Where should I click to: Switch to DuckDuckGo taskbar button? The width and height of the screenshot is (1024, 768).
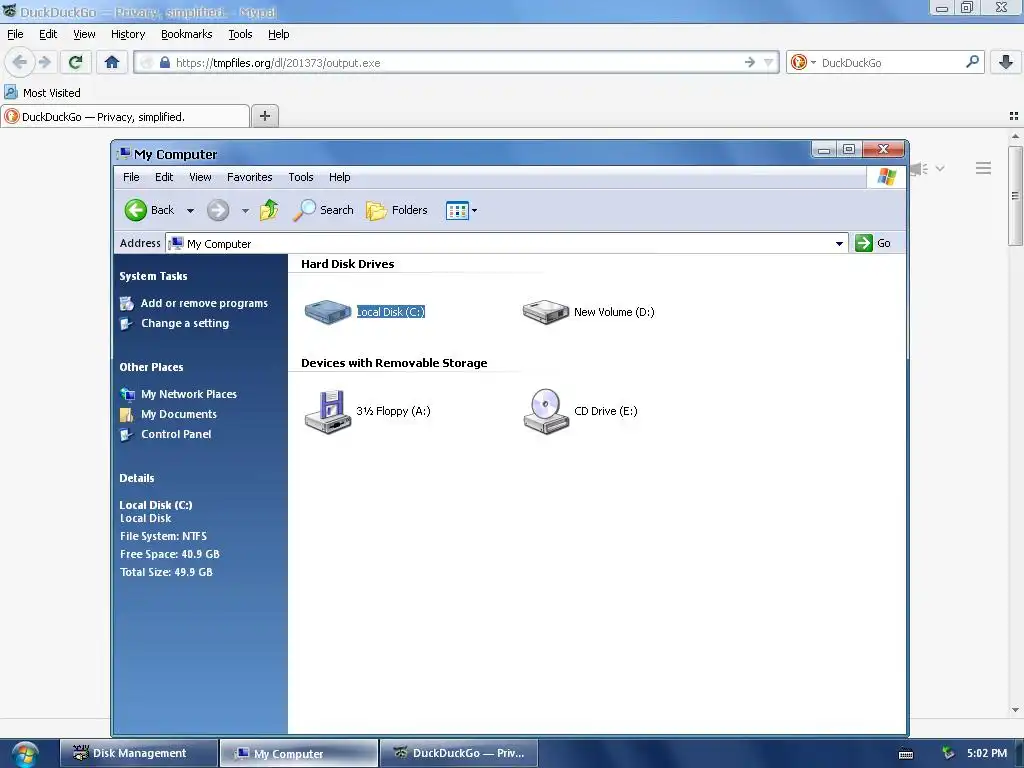pyautogui.click(x=458, y=754)
